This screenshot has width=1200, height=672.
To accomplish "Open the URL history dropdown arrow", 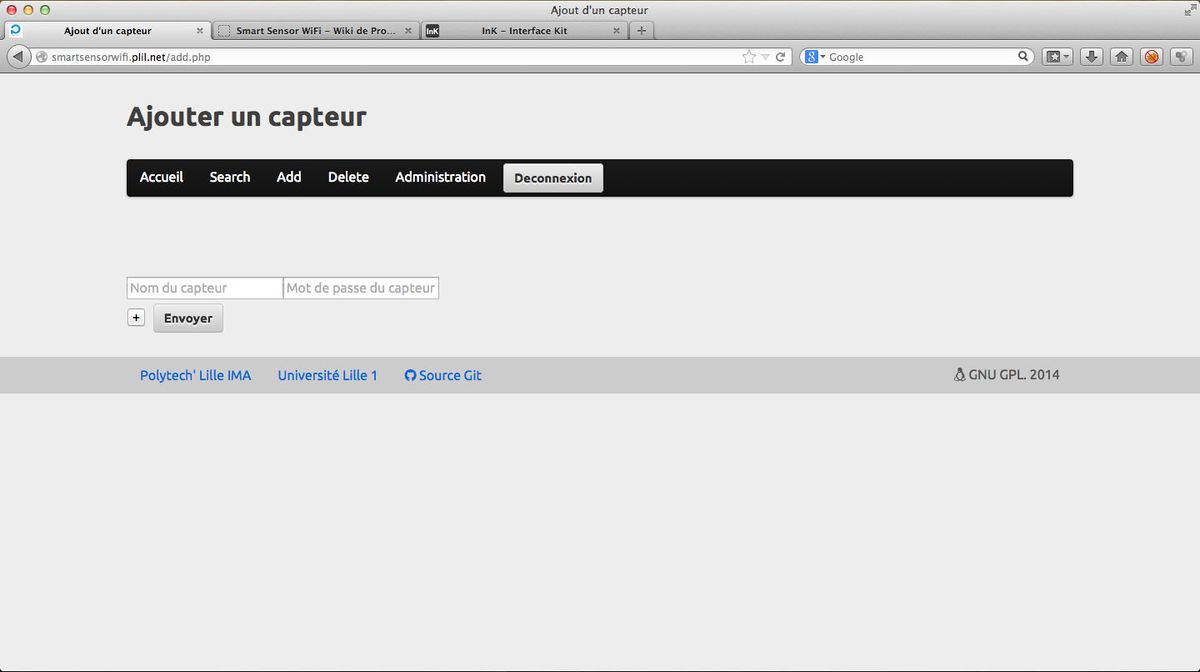I will pos(765,57).
